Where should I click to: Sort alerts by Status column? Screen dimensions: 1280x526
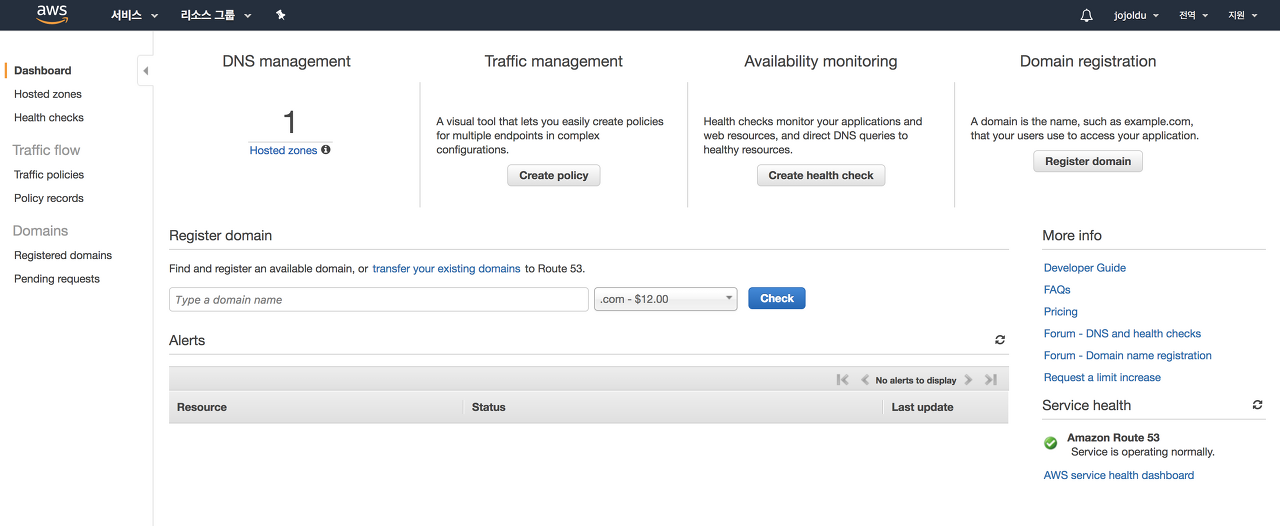point(489,407)
